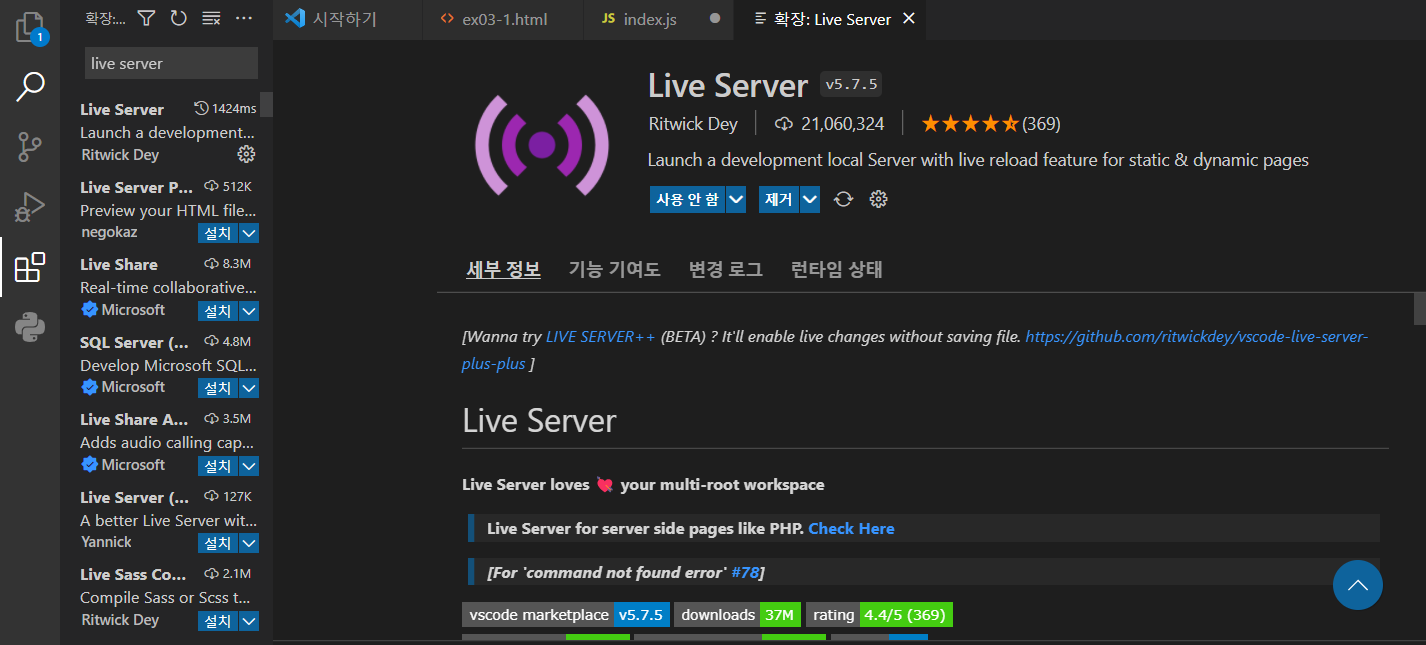
Task: Open install dropdown for SQL Server
Action: click(x=249, y=388)
